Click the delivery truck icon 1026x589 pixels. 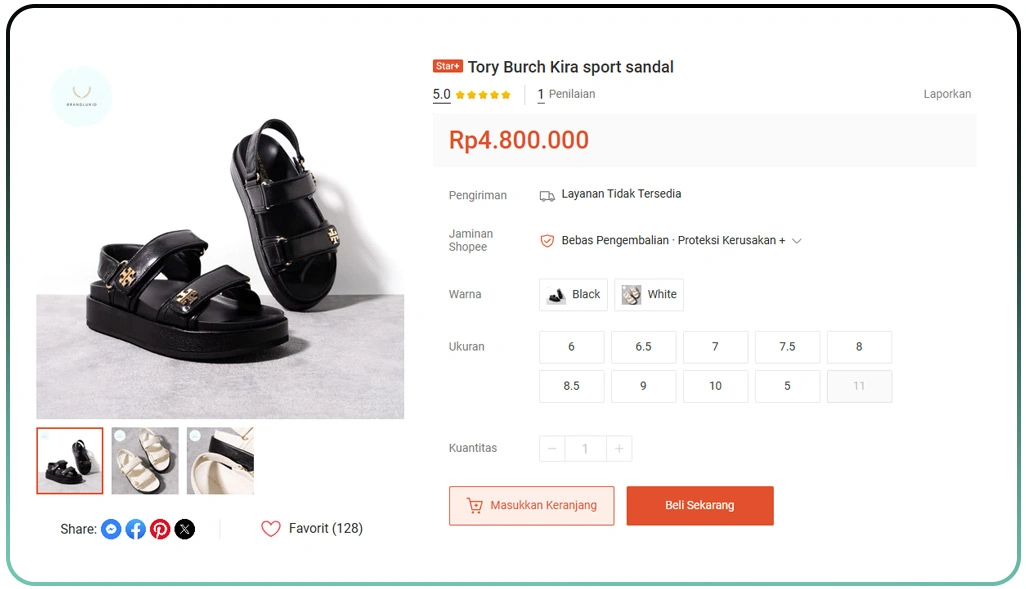point(547,196)
